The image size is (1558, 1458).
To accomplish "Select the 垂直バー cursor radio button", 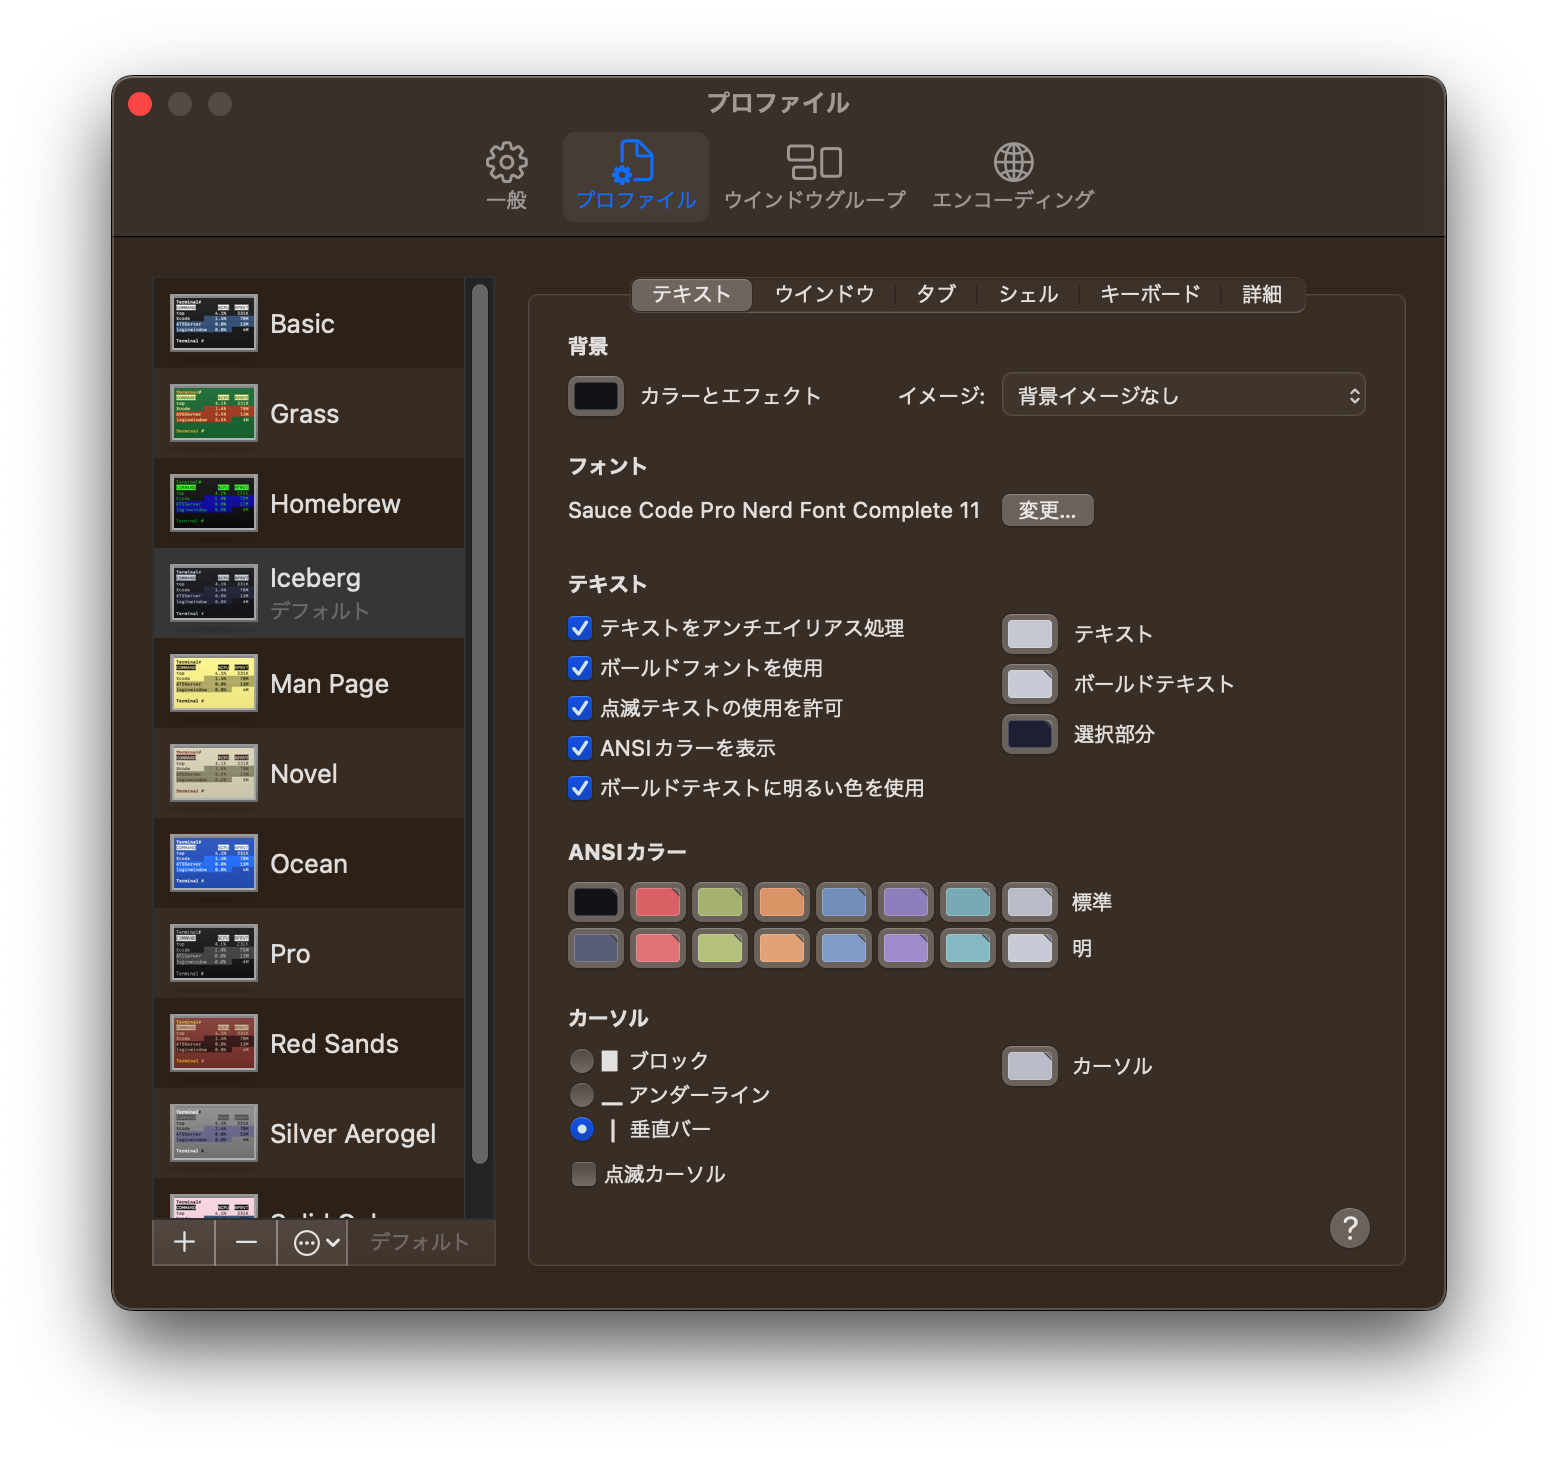I will (582, 1129).
